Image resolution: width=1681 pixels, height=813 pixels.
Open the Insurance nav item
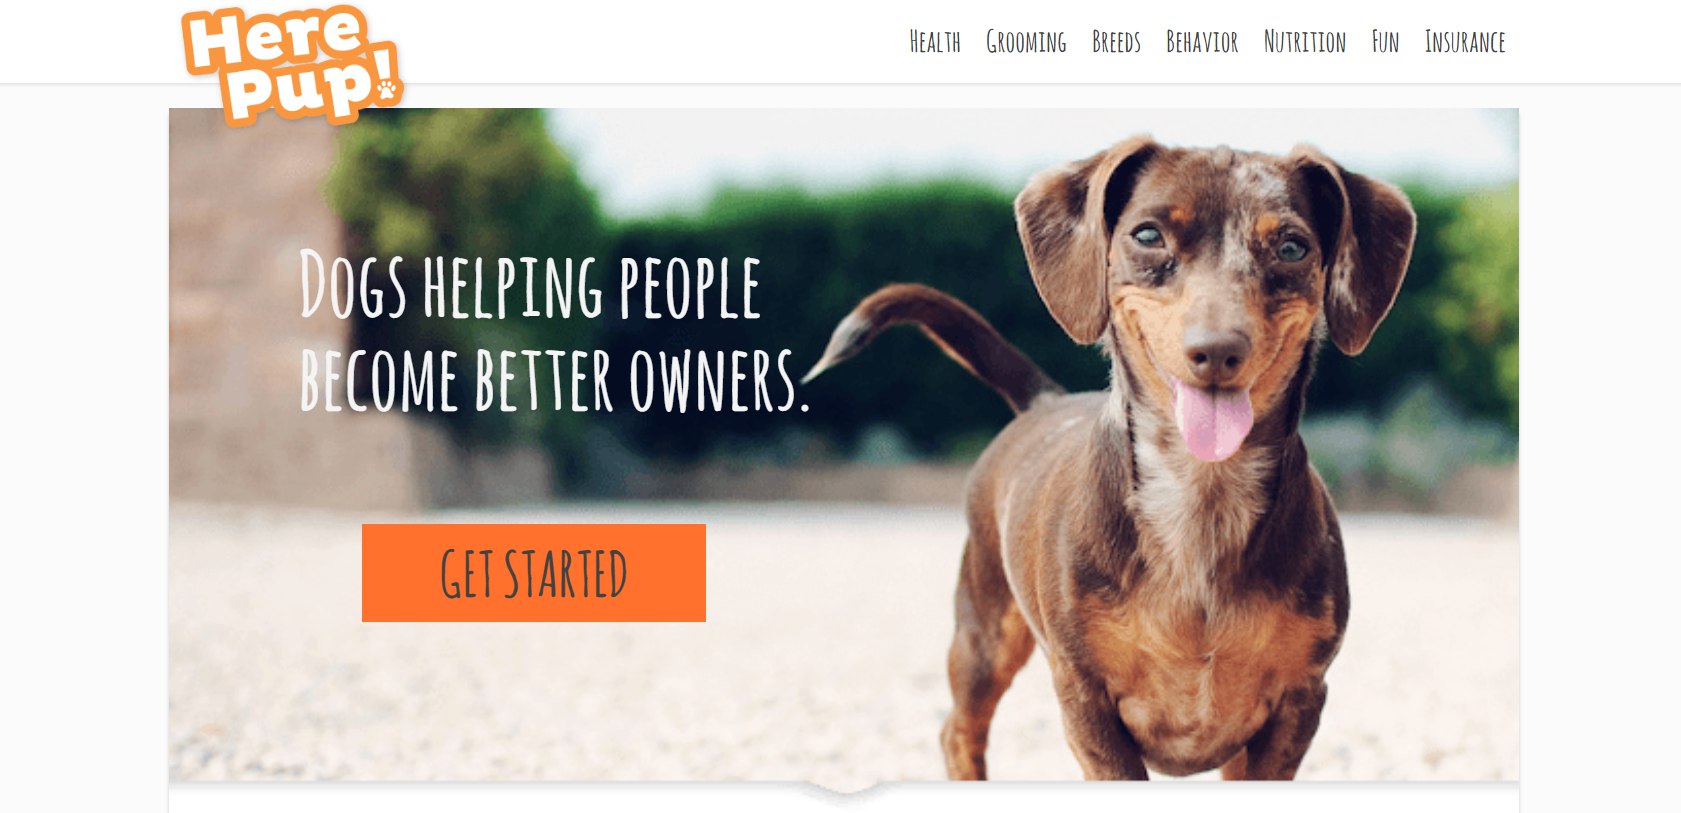tap(1465, 42)
